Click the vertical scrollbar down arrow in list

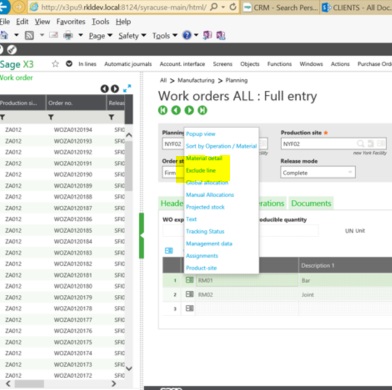point(129,368)
